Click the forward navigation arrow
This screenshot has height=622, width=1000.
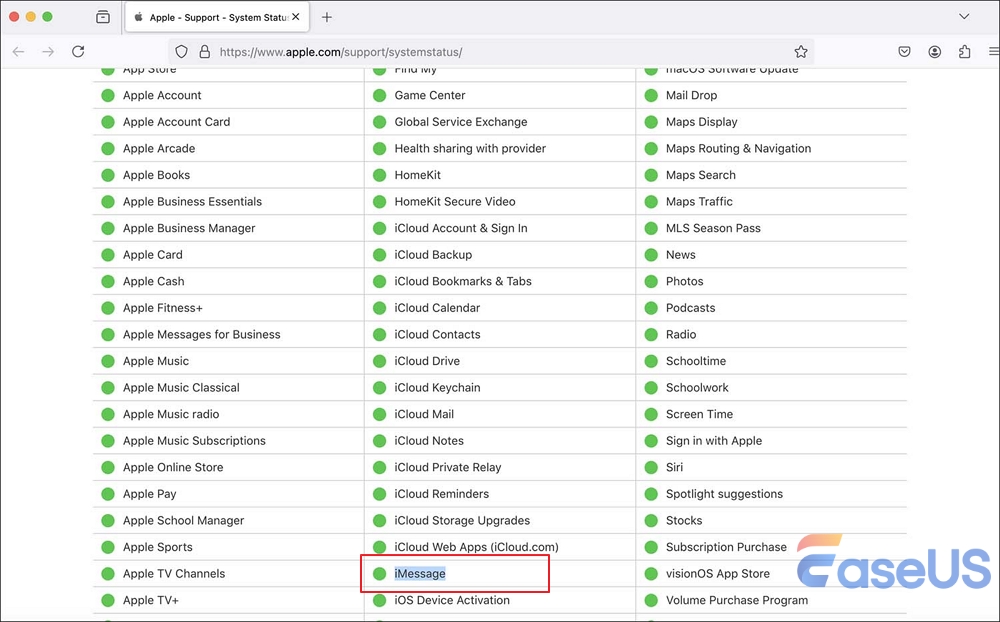coord(48,51)
